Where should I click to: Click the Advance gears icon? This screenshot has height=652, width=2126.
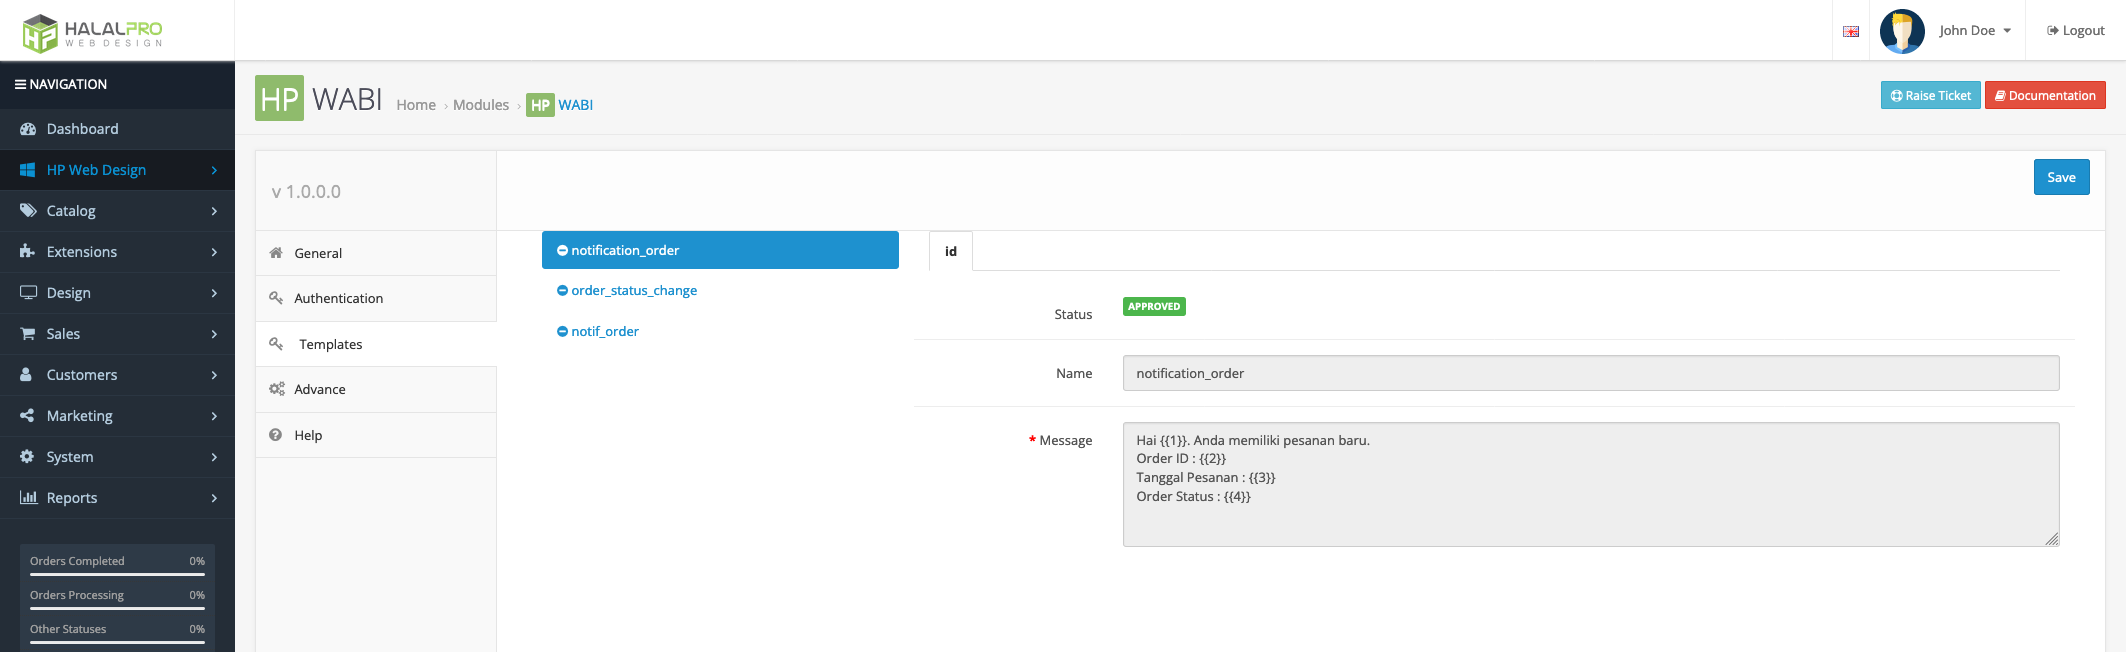click(277, 389)
